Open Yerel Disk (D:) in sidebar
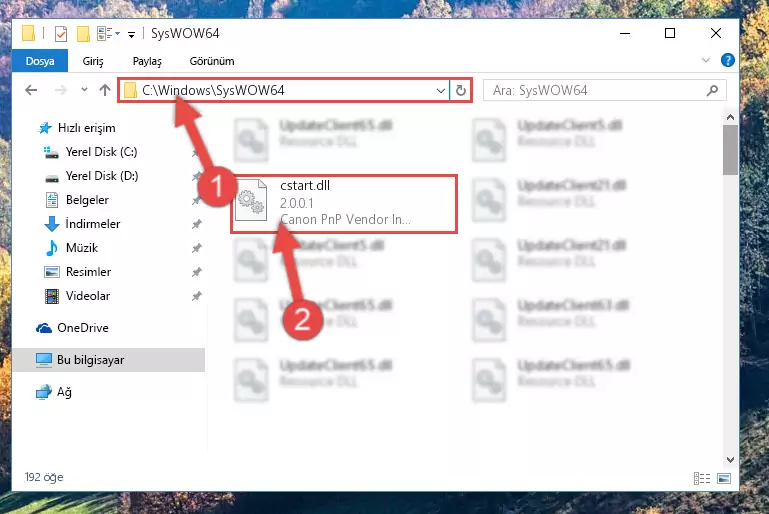This screenshot has height=514, width=769. (x=102, y=176)
